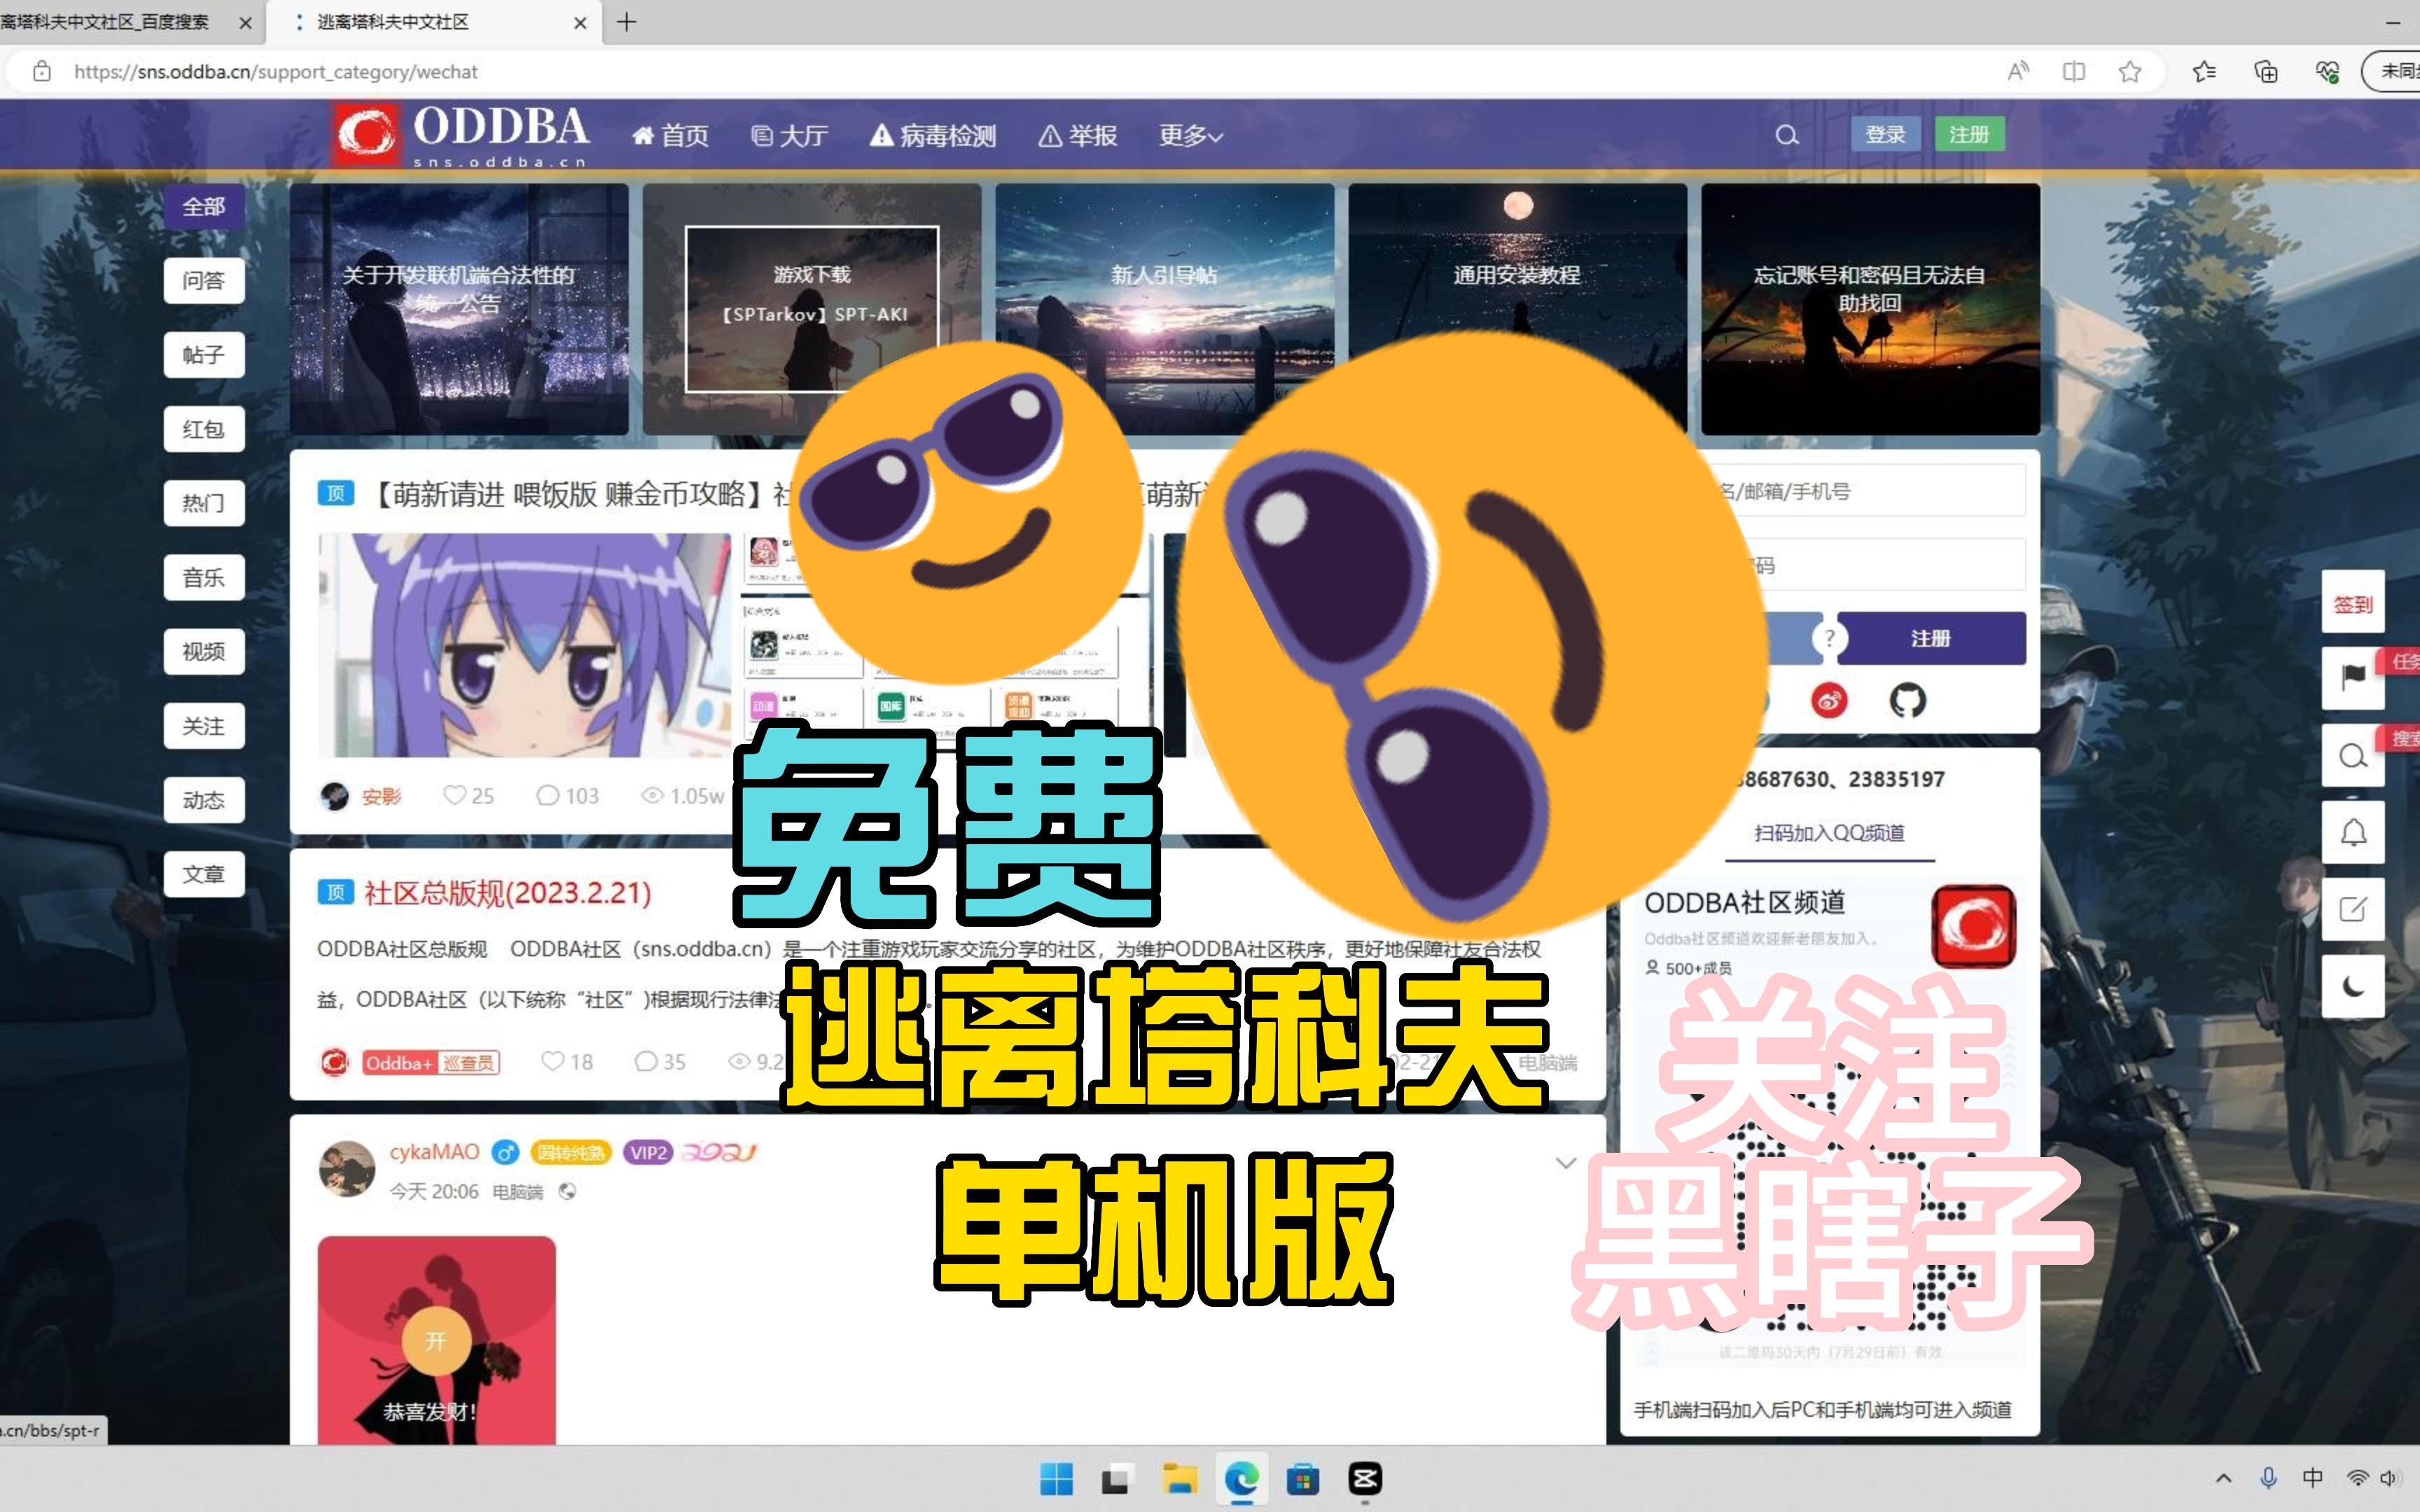Open File Explorer from taskbar
Screen dimensions: 2420x1512
pos(1180,1479)
